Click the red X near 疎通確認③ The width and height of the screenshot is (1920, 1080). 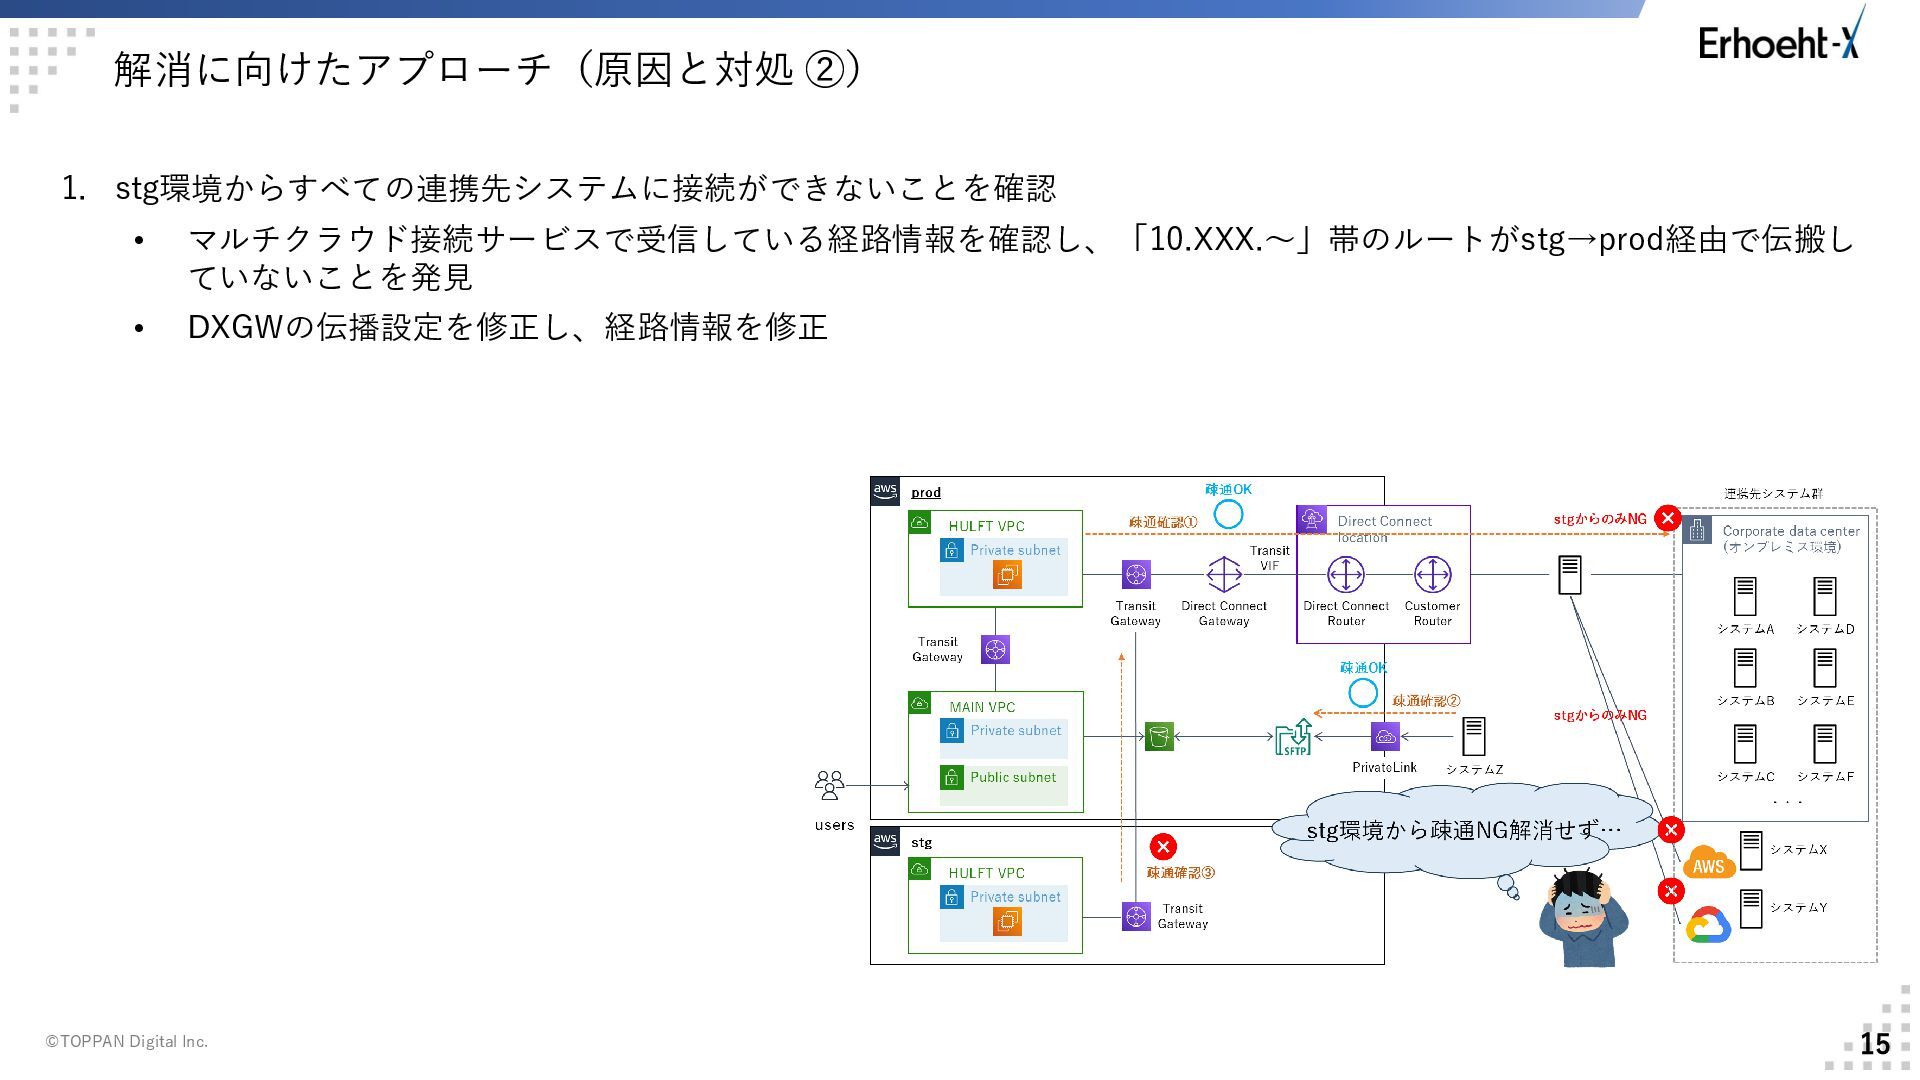(x=1163, y=847)
